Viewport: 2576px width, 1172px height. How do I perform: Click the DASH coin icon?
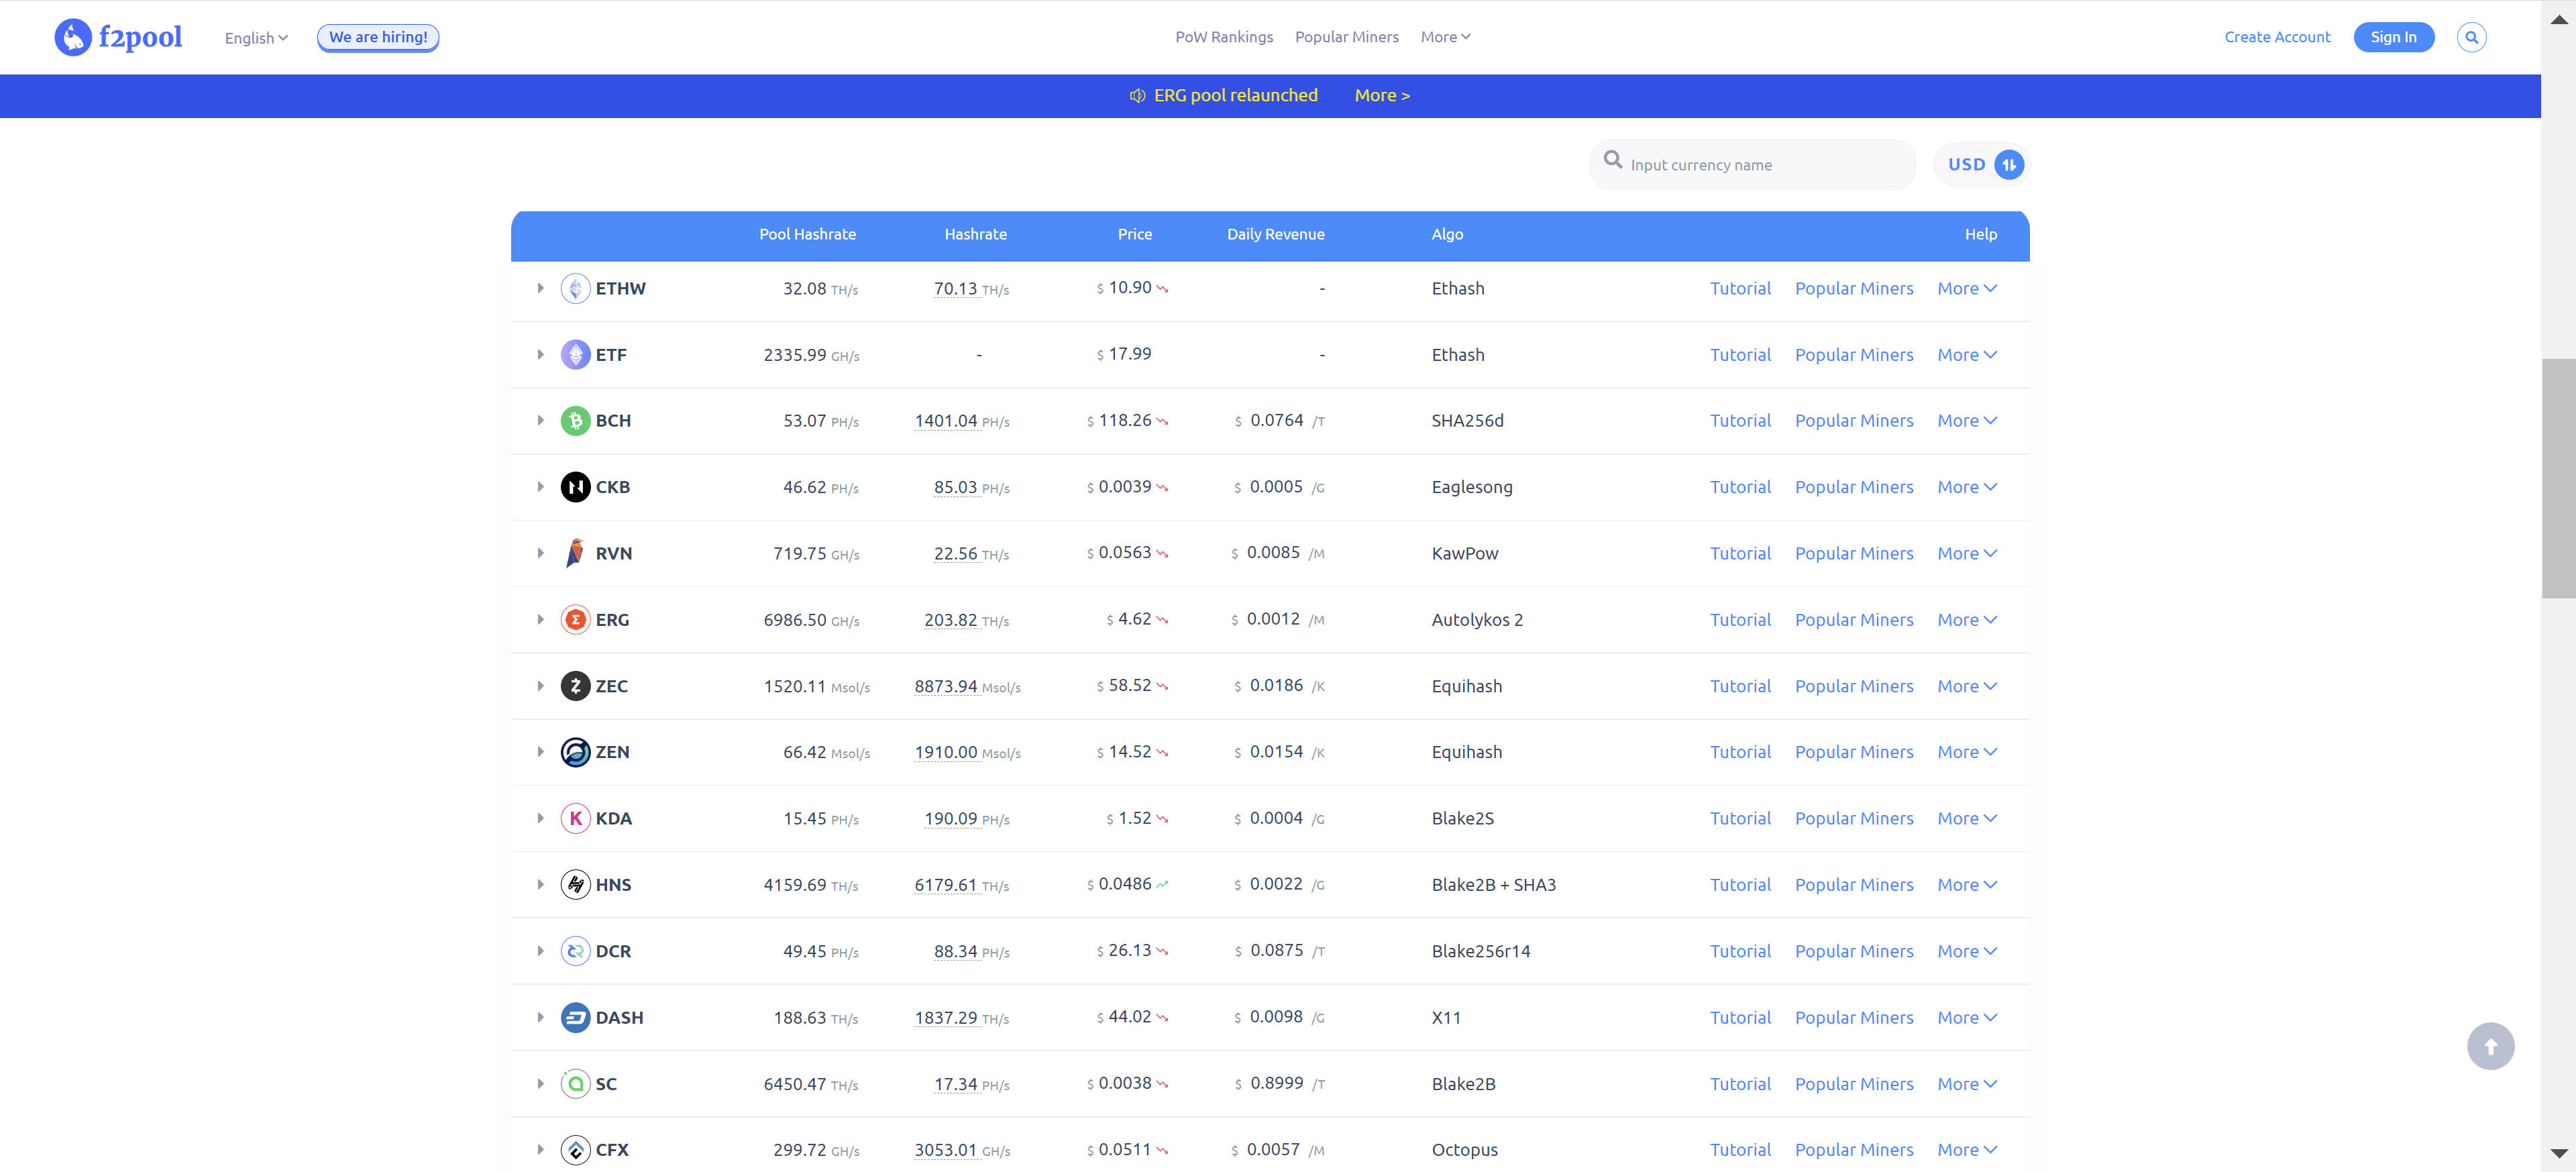point(575,1017)
